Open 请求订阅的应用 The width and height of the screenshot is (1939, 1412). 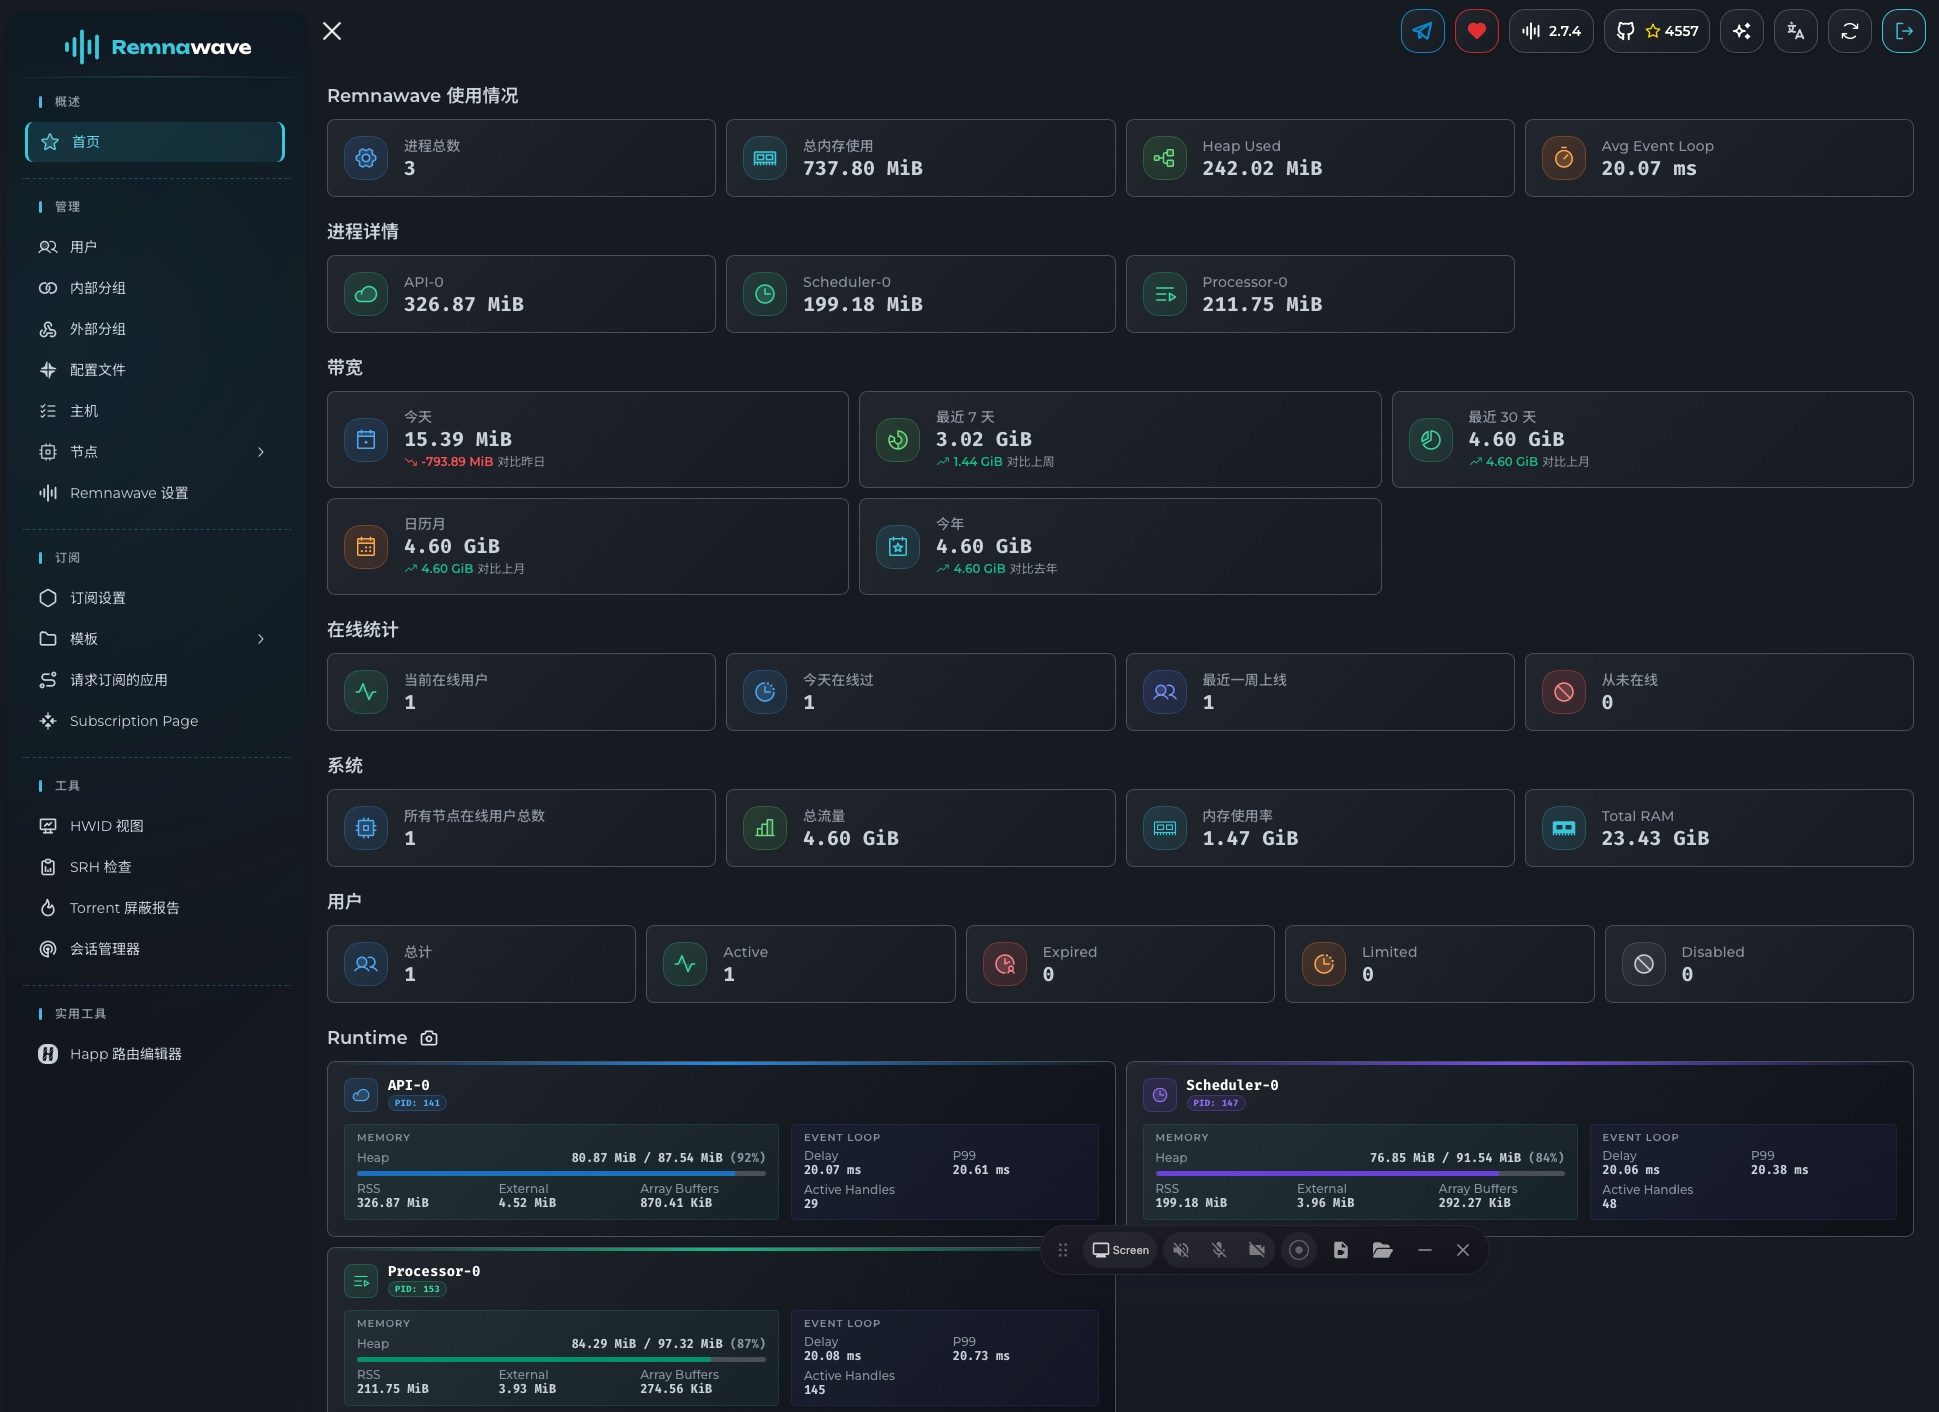155,680
